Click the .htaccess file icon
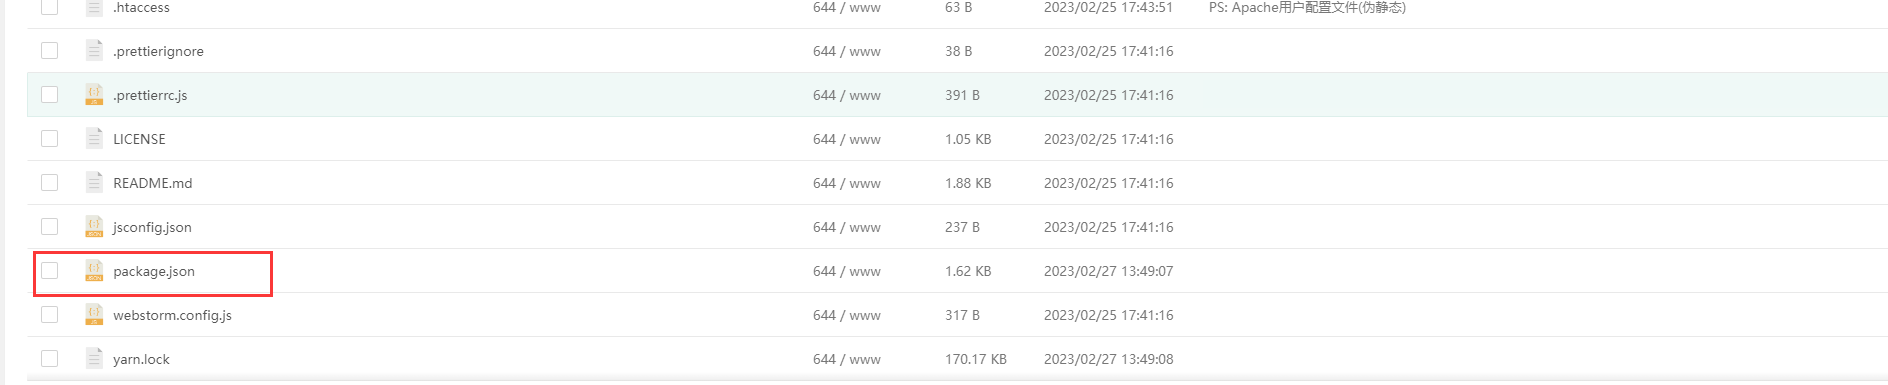The height and width of the screenshot is (385, 1888). (x=94, y=7)
